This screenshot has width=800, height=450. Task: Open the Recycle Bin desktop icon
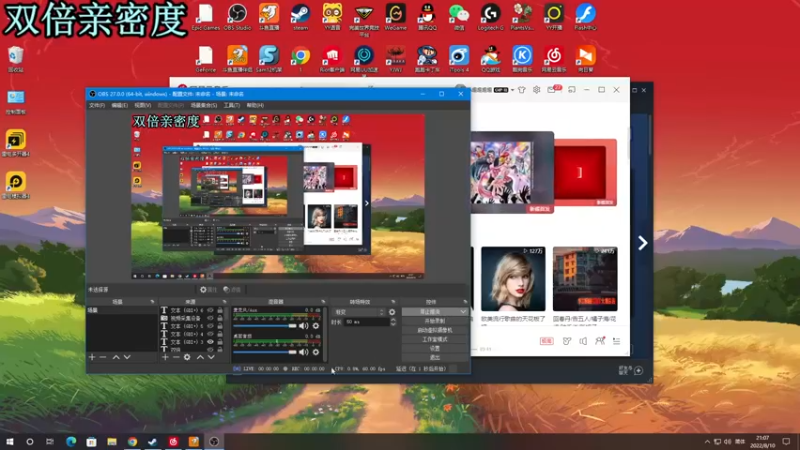(x=16, y=59)
